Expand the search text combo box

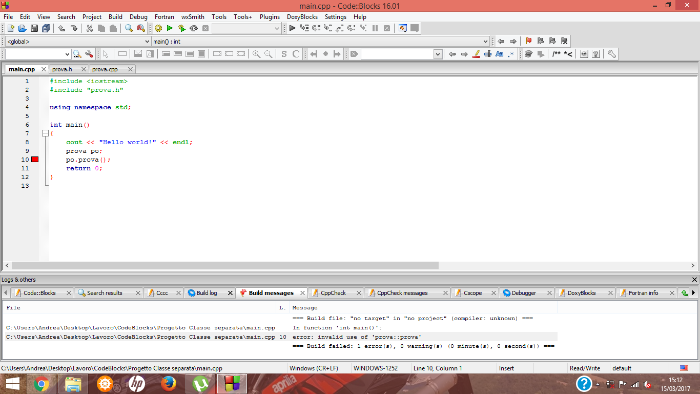[x=38, y=54]
